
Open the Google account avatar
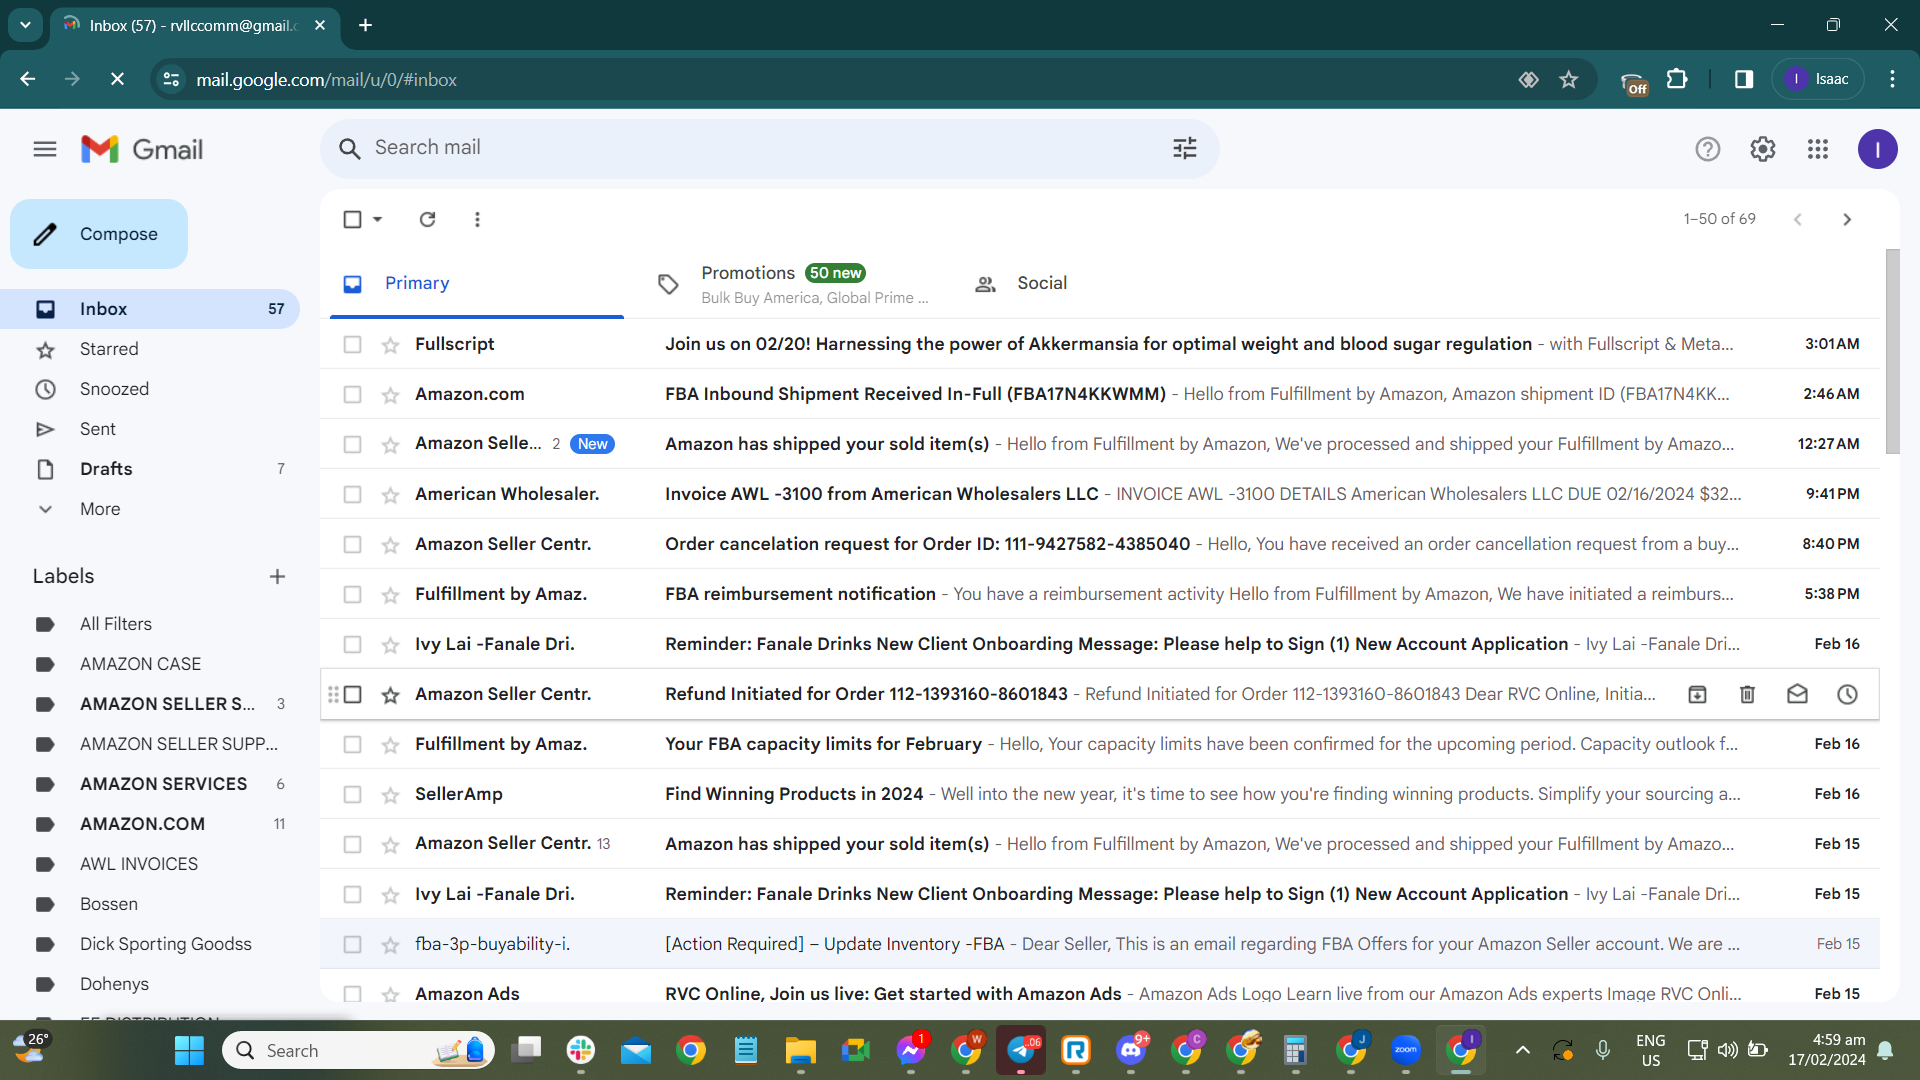(x=1877, y=149)
